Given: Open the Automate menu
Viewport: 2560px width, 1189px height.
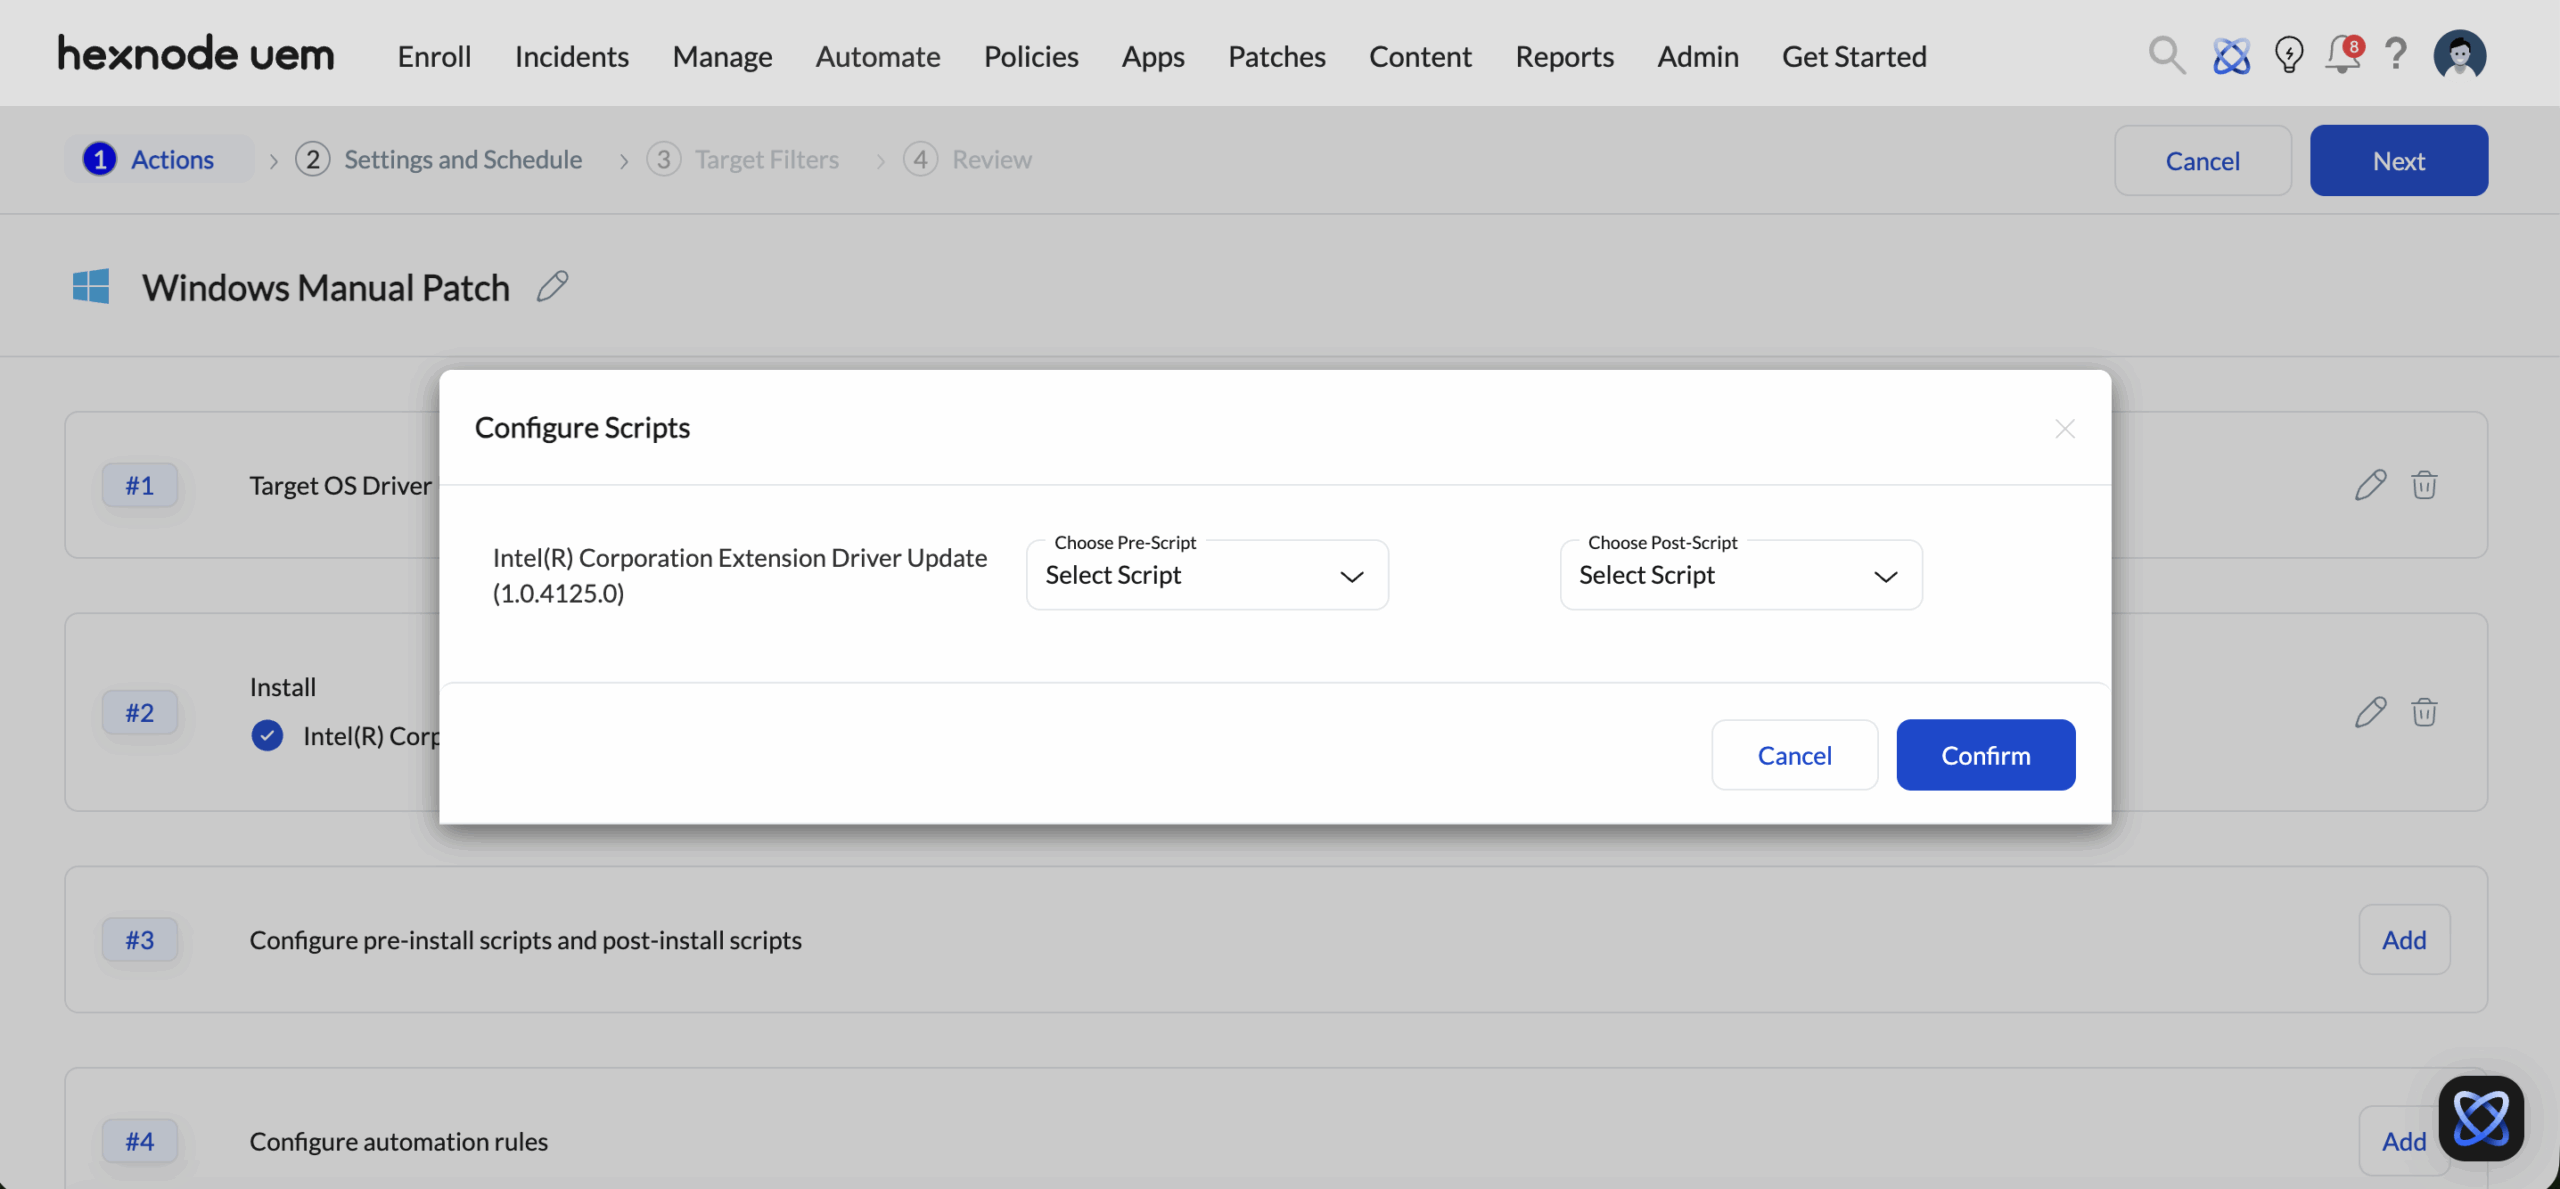Looking at the screenshot, I should click(x=878, y=56).
